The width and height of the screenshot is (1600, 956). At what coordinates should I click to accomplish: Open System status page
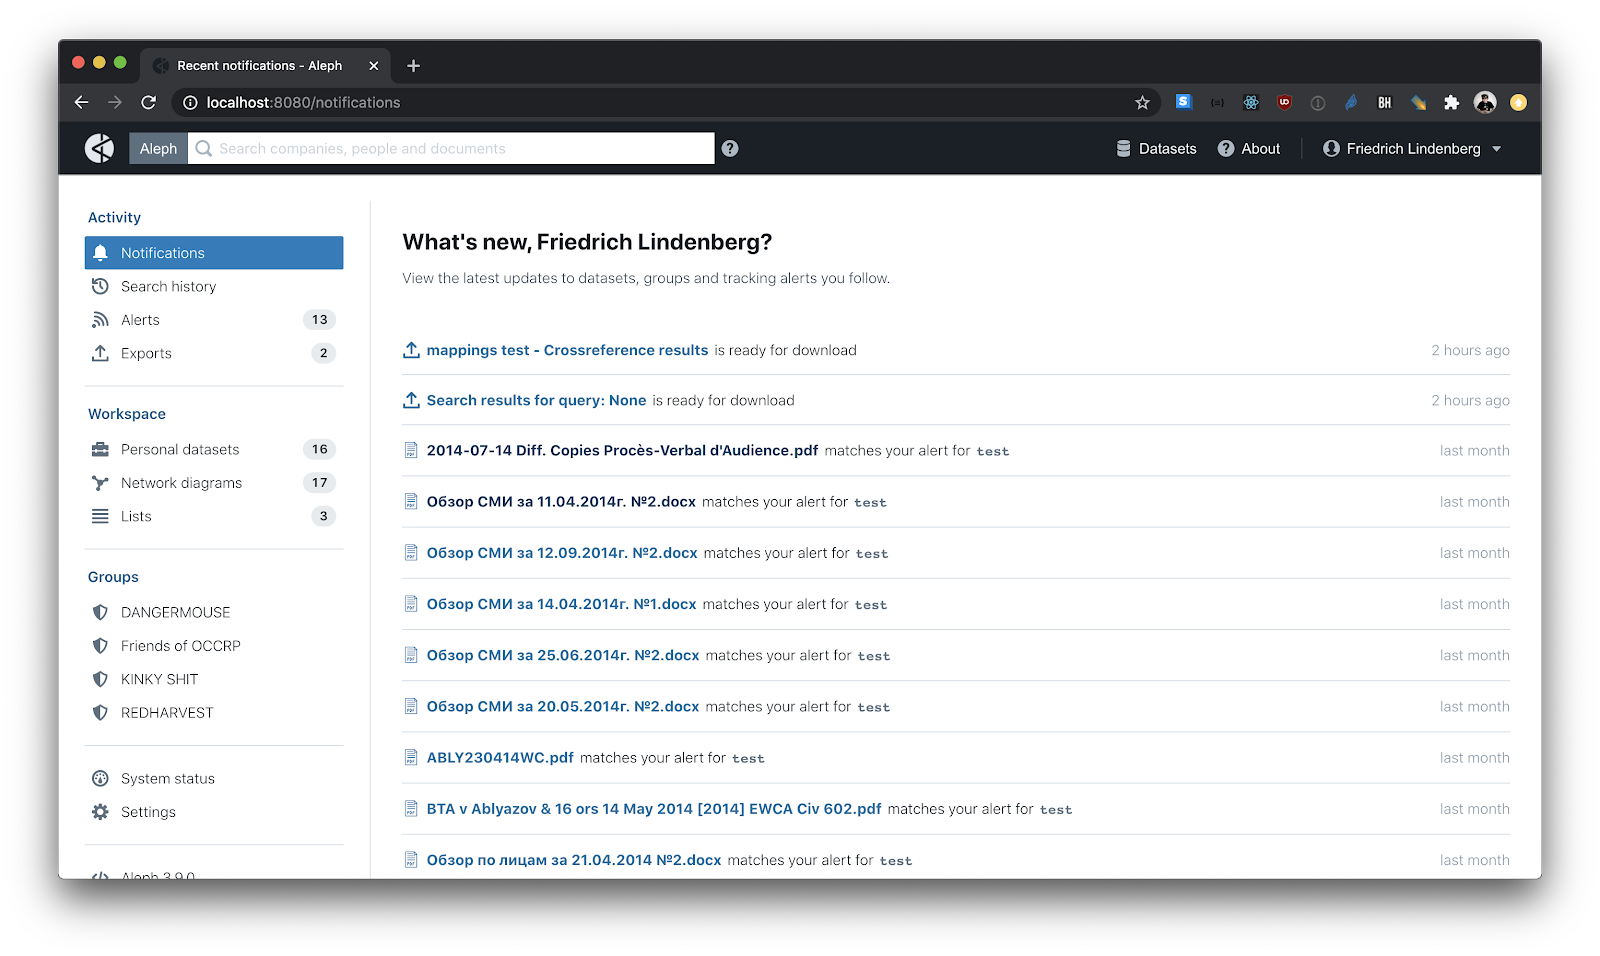tap(214, 779)
